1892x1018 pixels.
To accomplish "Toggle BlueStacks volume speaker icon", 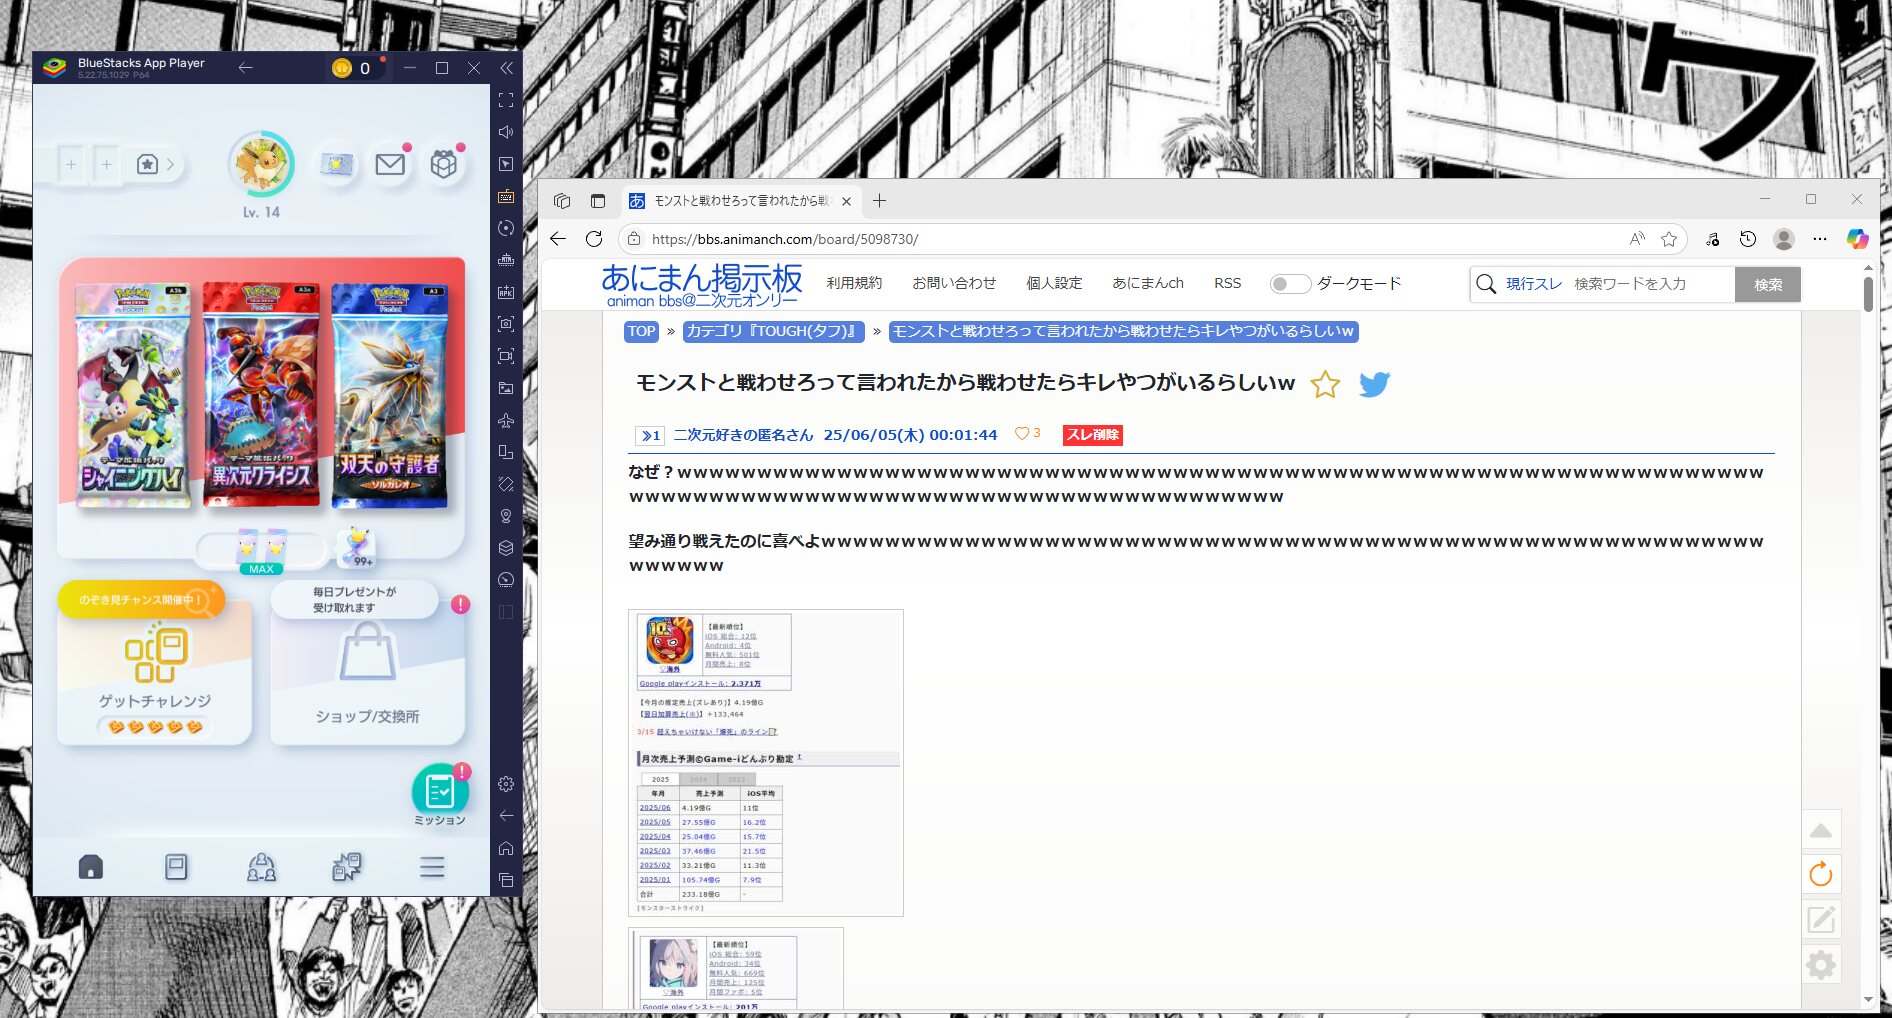I will (x=506, y=132).
